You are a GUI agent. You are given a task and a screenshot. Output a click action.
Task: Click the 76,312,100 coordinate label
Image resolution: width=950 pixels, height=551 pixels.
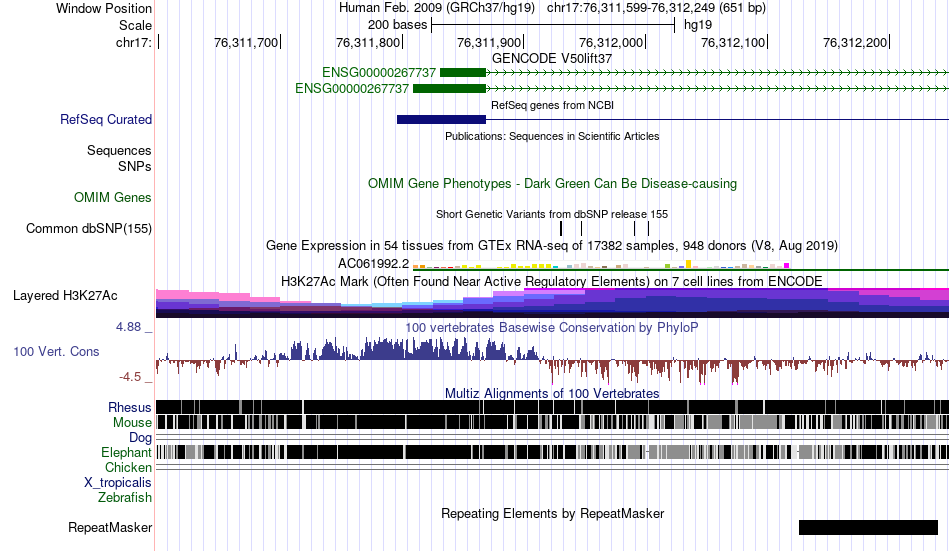tap(732, 42)
